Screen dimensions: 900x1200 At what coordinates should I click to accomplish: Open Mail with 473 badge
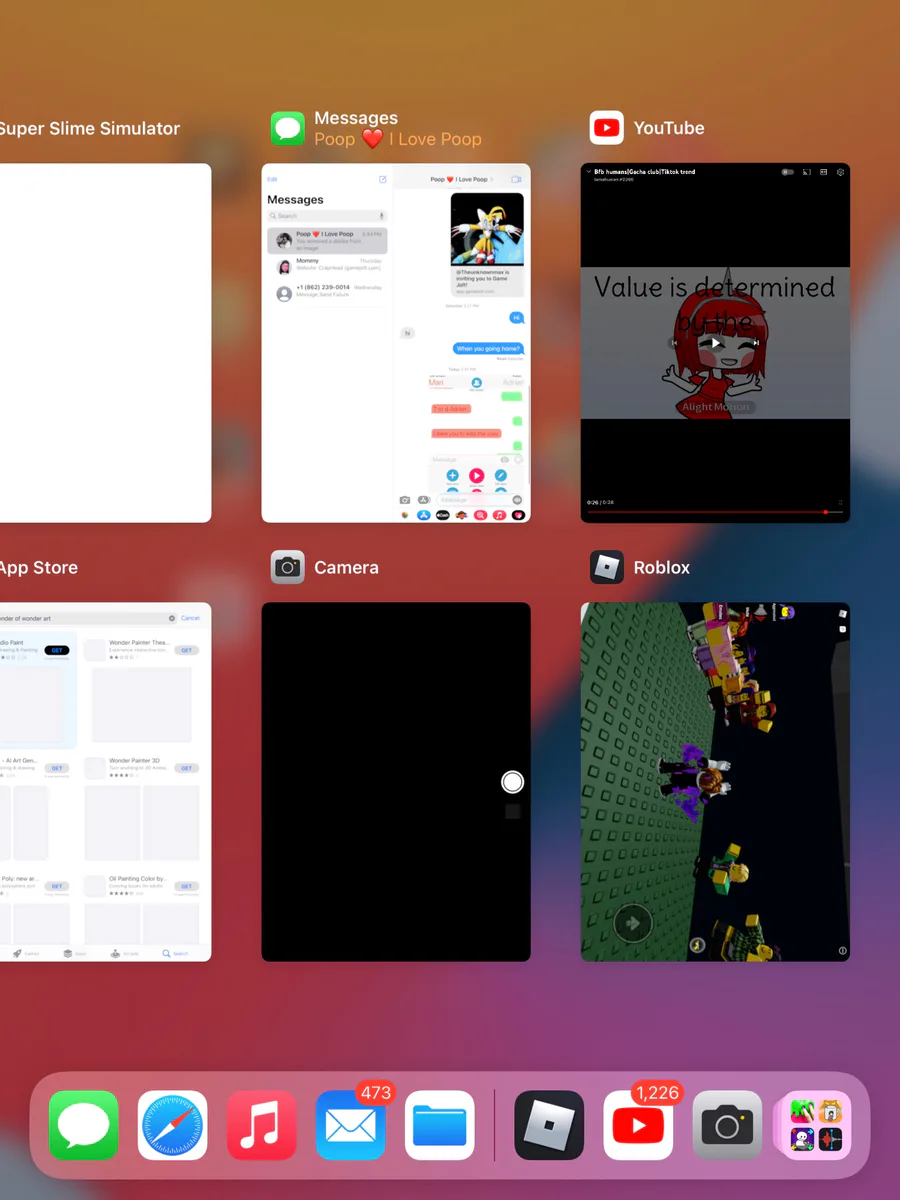pos(351,1125)
